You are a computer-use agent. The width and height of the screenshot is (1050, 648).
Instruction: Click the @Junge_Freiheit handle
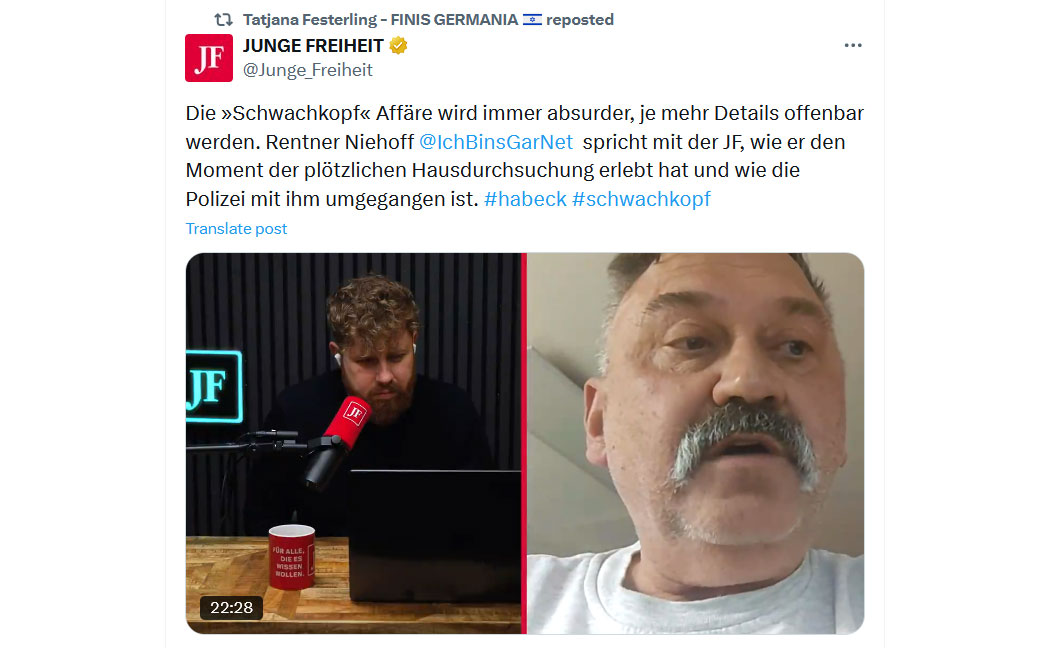pyautogui.click(x=307, y=70)
